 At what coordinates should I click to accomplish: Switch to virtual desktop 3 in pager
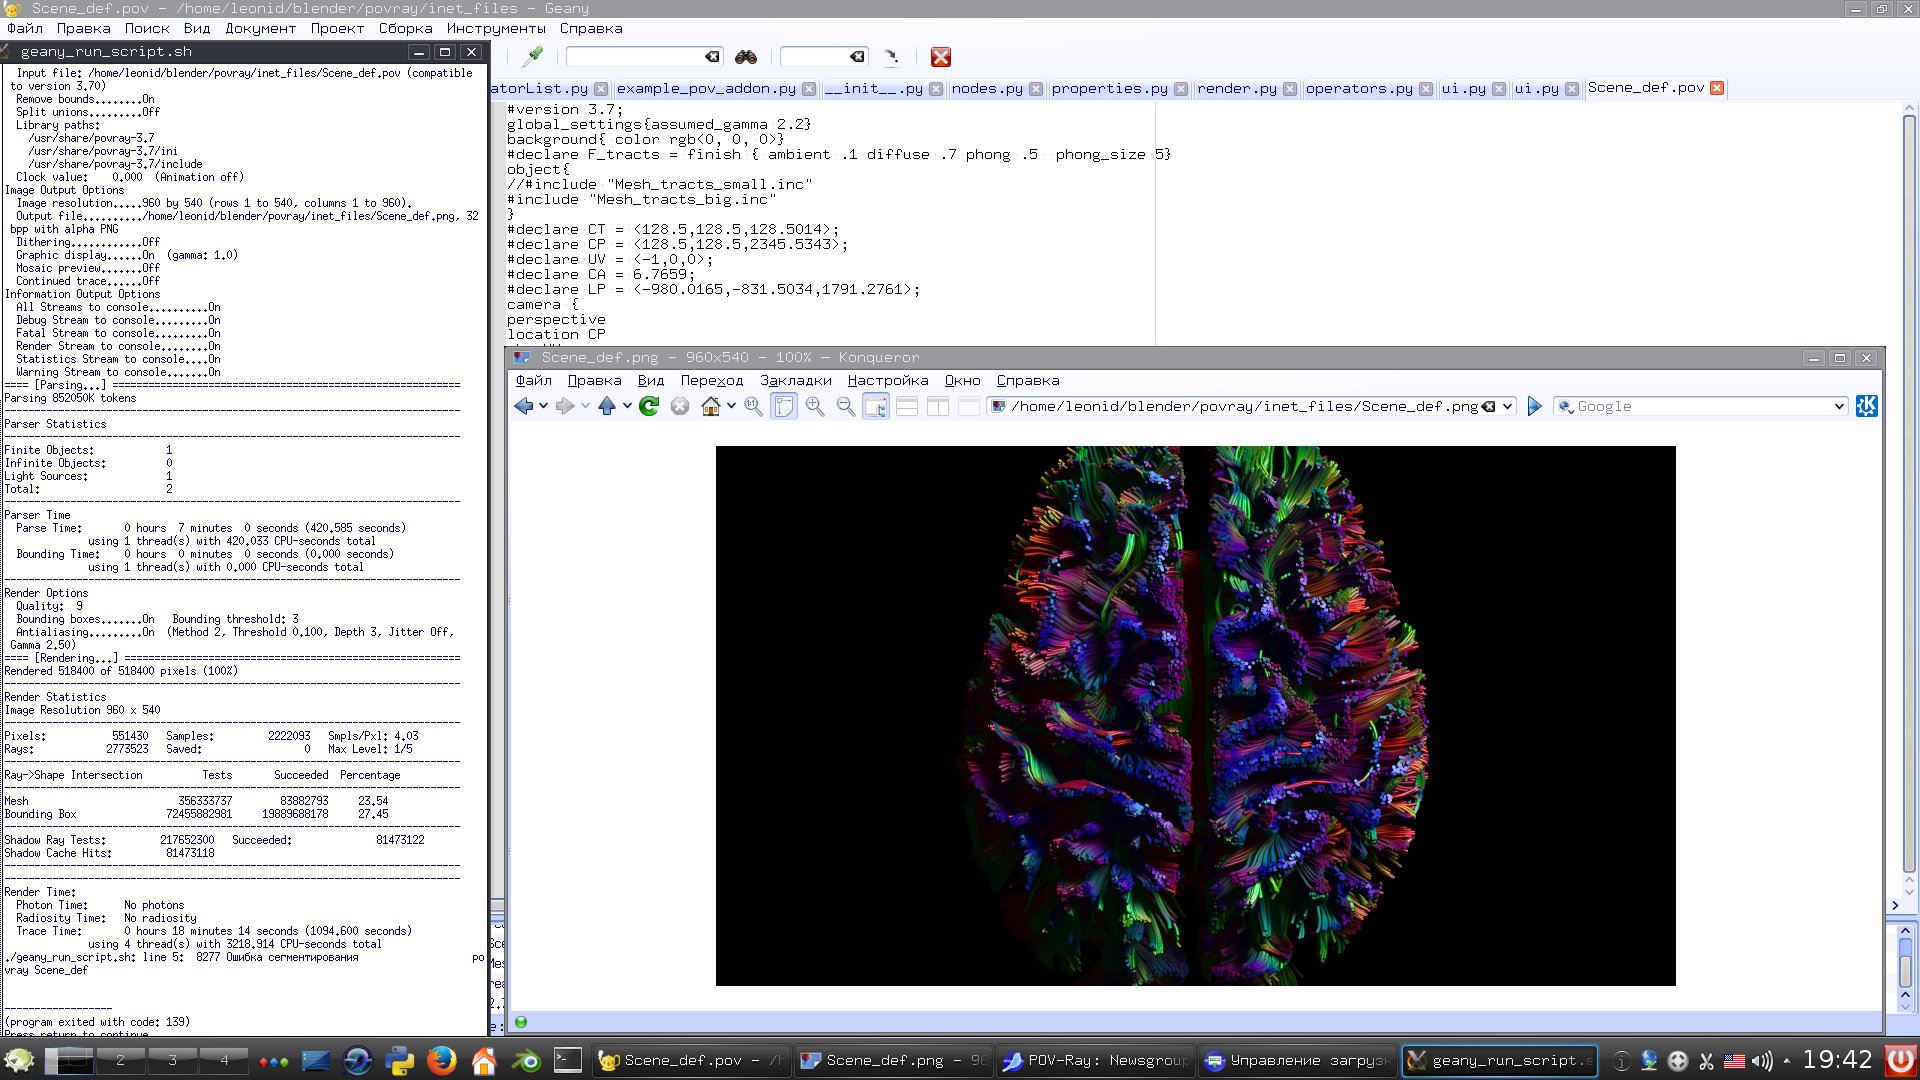(172, 1060)
